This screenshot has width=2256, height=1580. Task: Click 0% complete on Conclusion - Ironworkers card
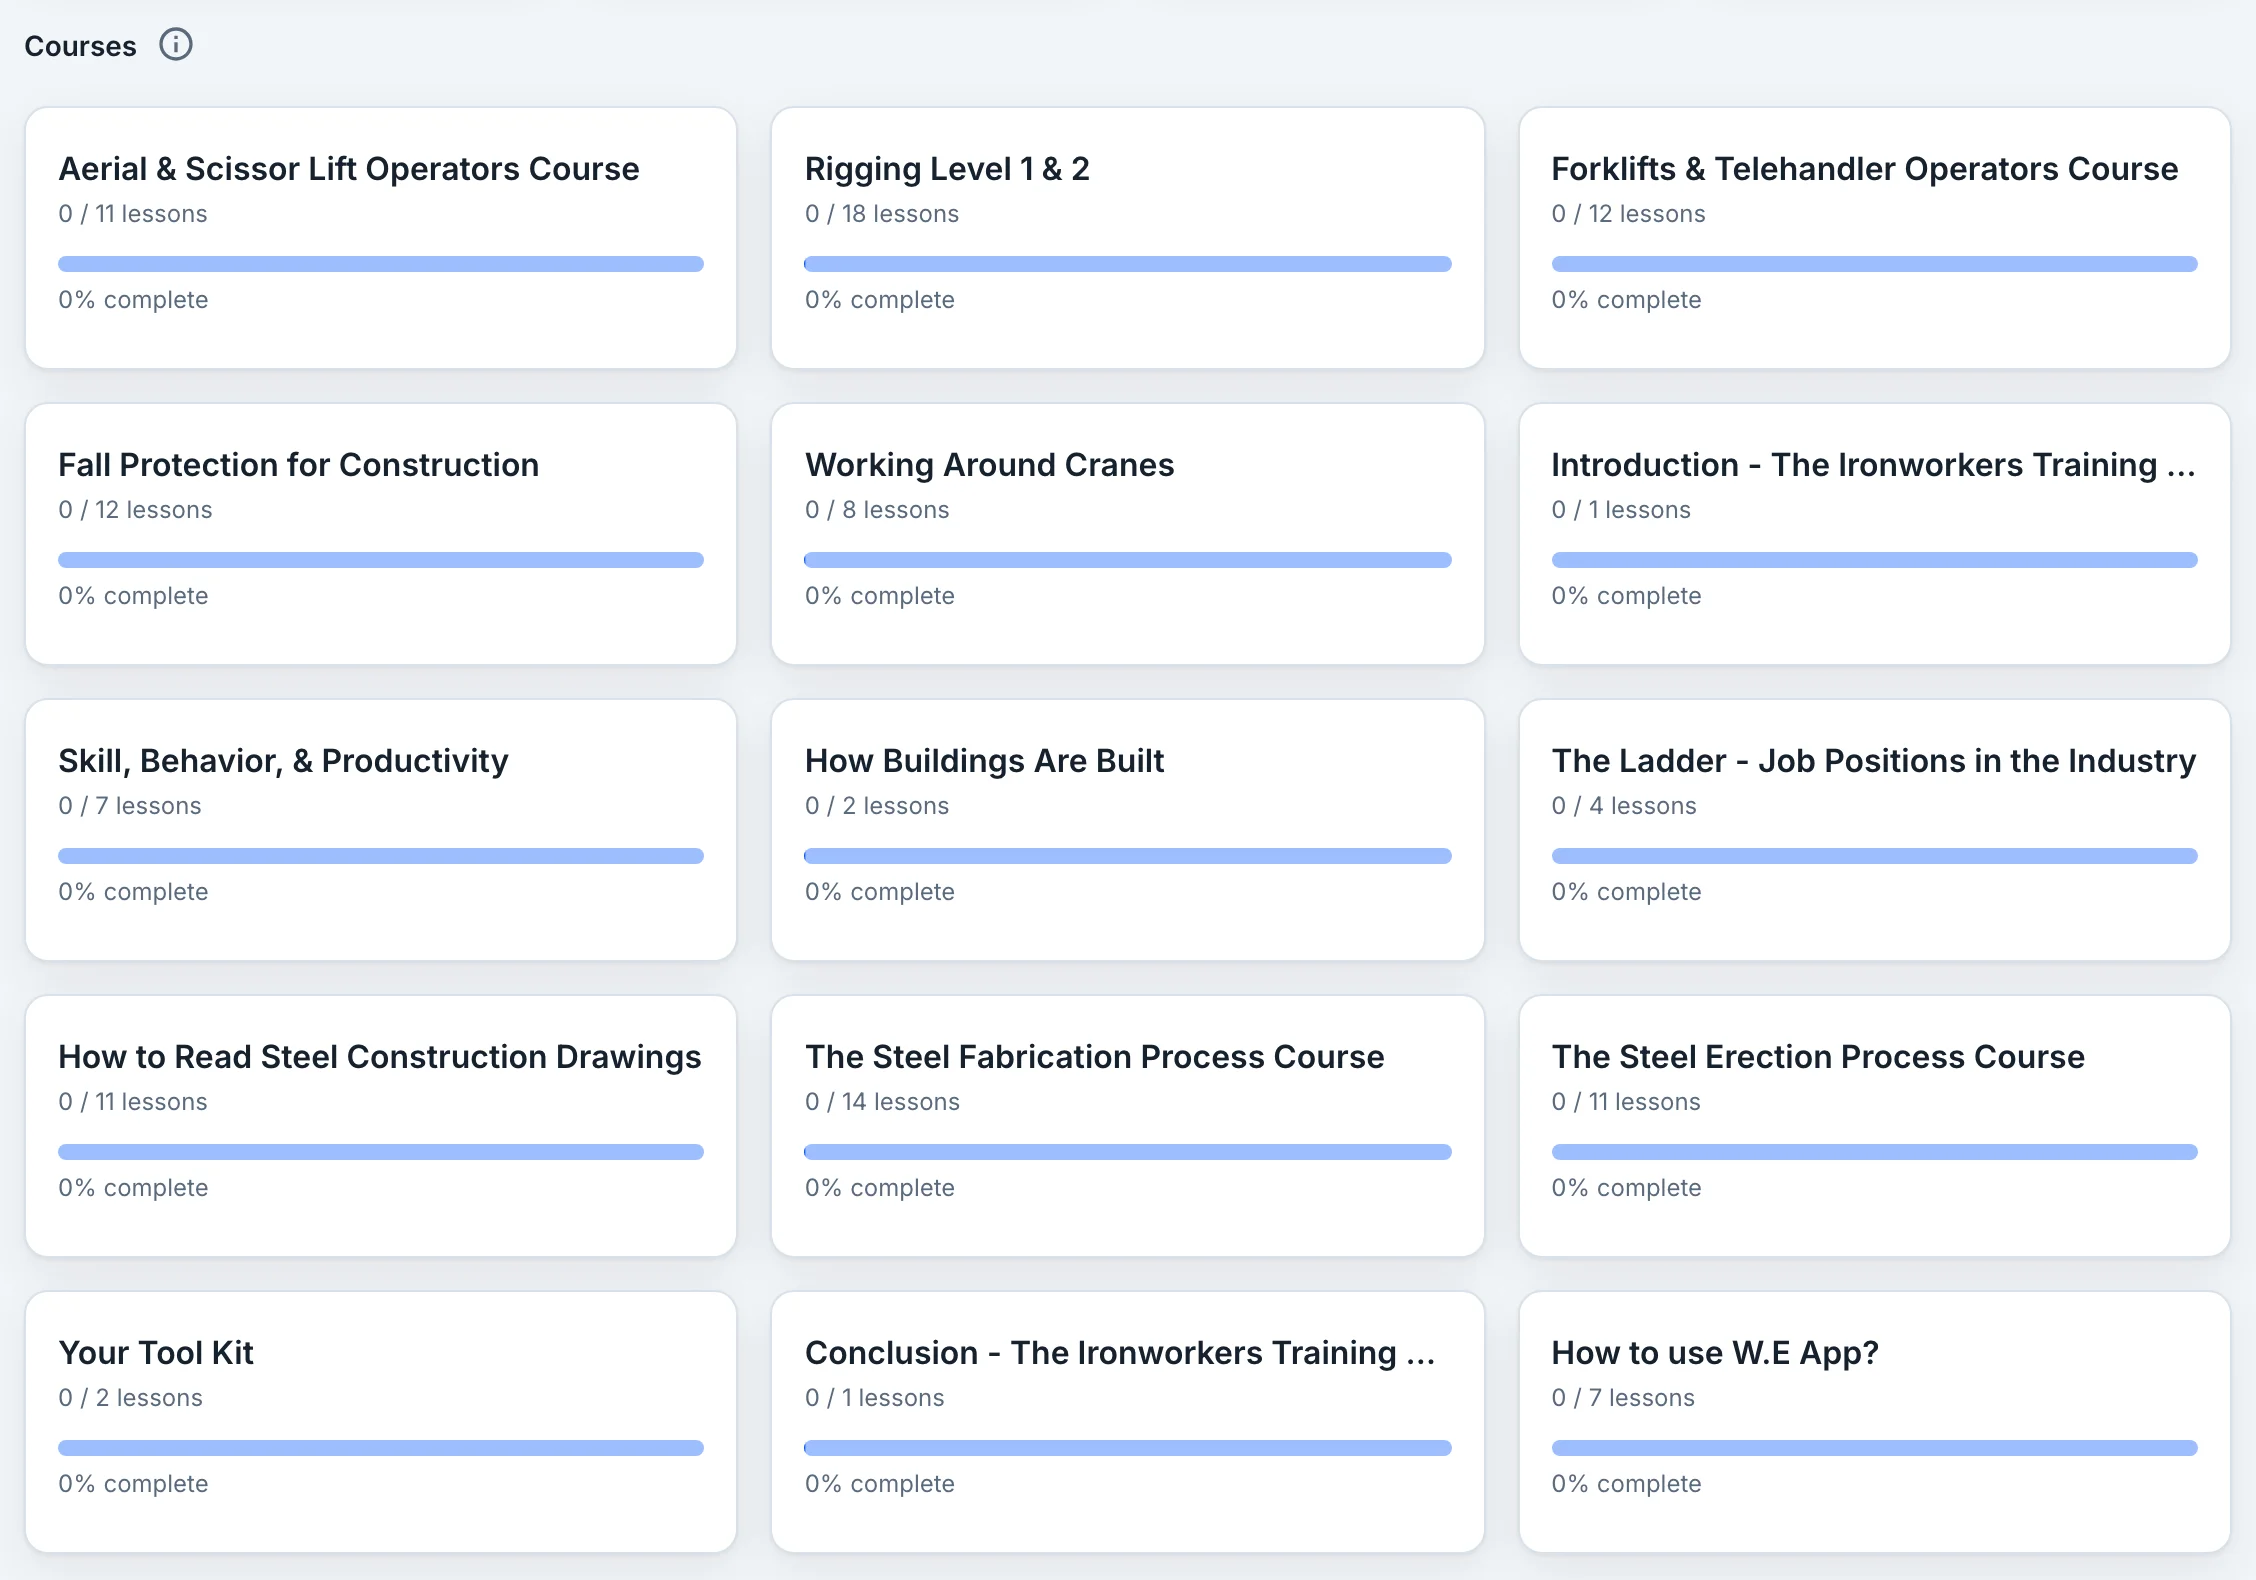[880, 1484]
